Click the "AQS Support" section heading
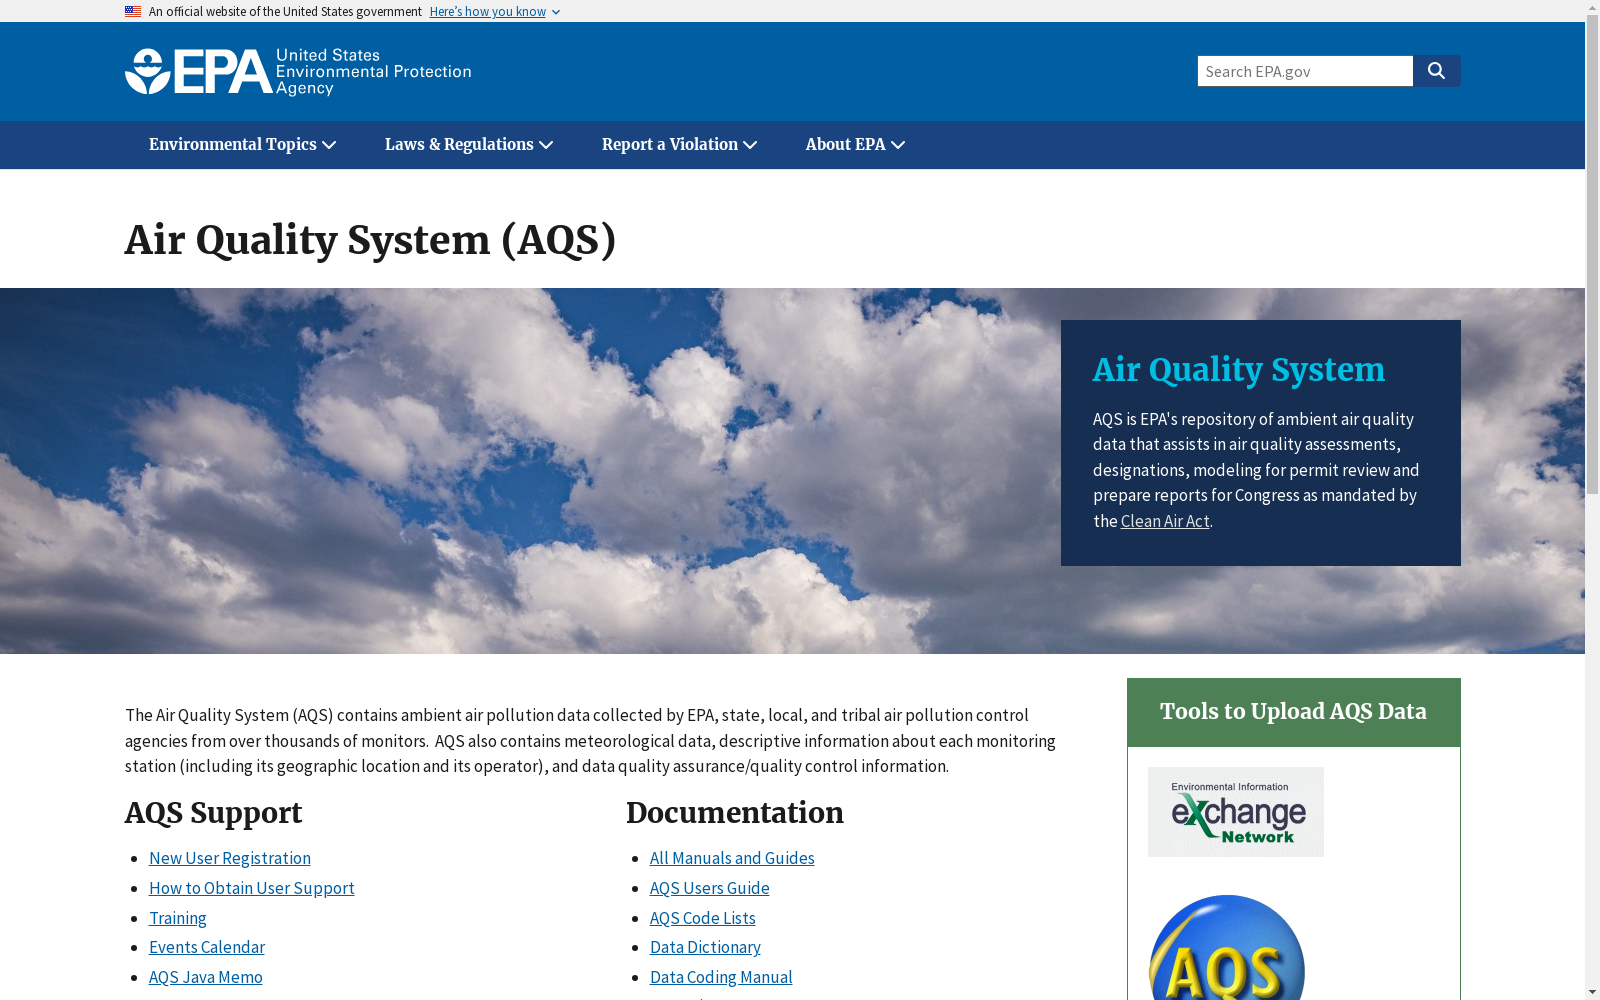This screenshot has width=1600, height=1000. click(x=213, y=813)
